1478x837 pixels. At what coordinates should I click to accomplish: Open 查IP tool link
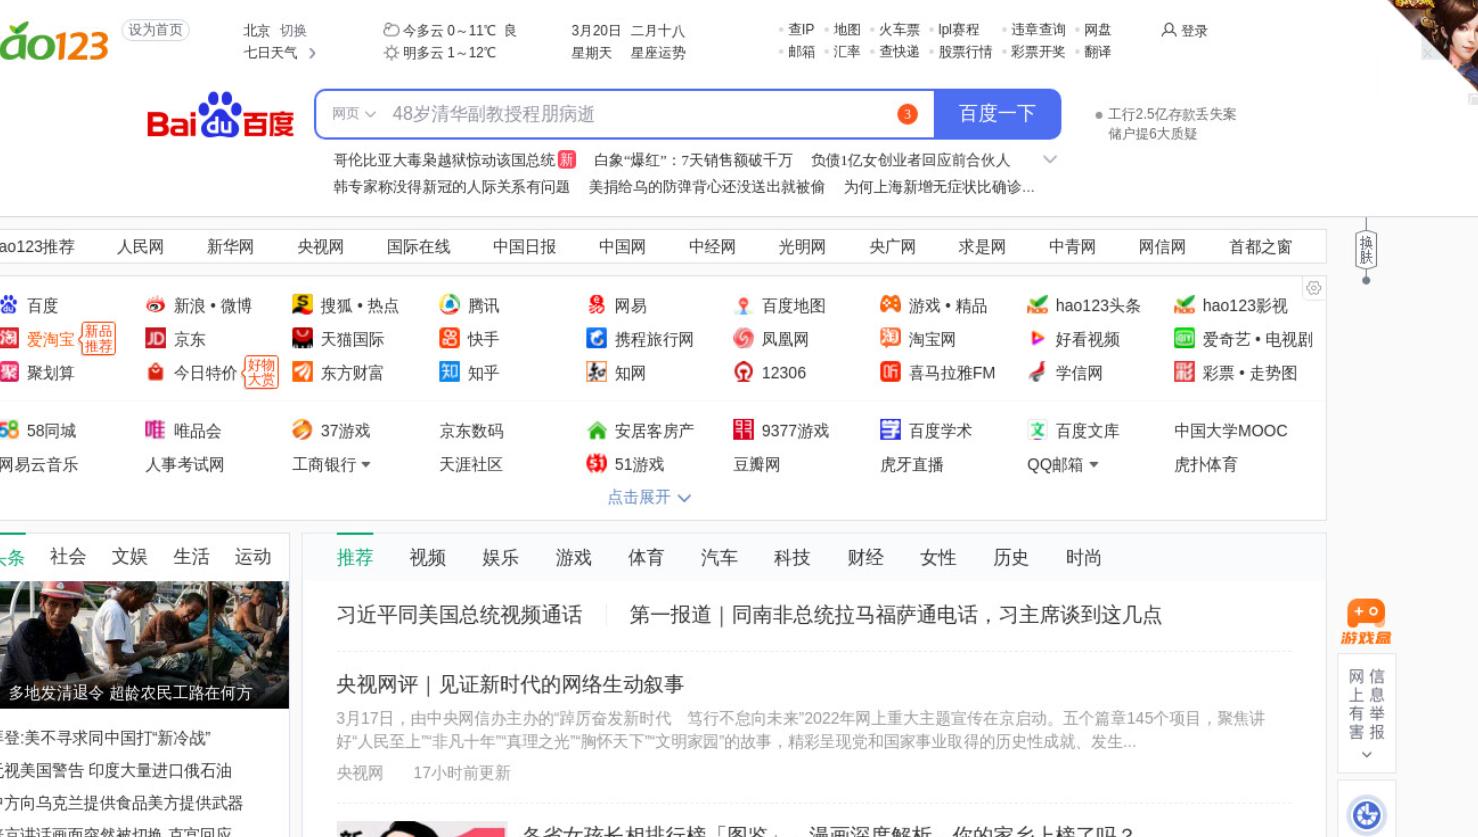click(801, 29)
